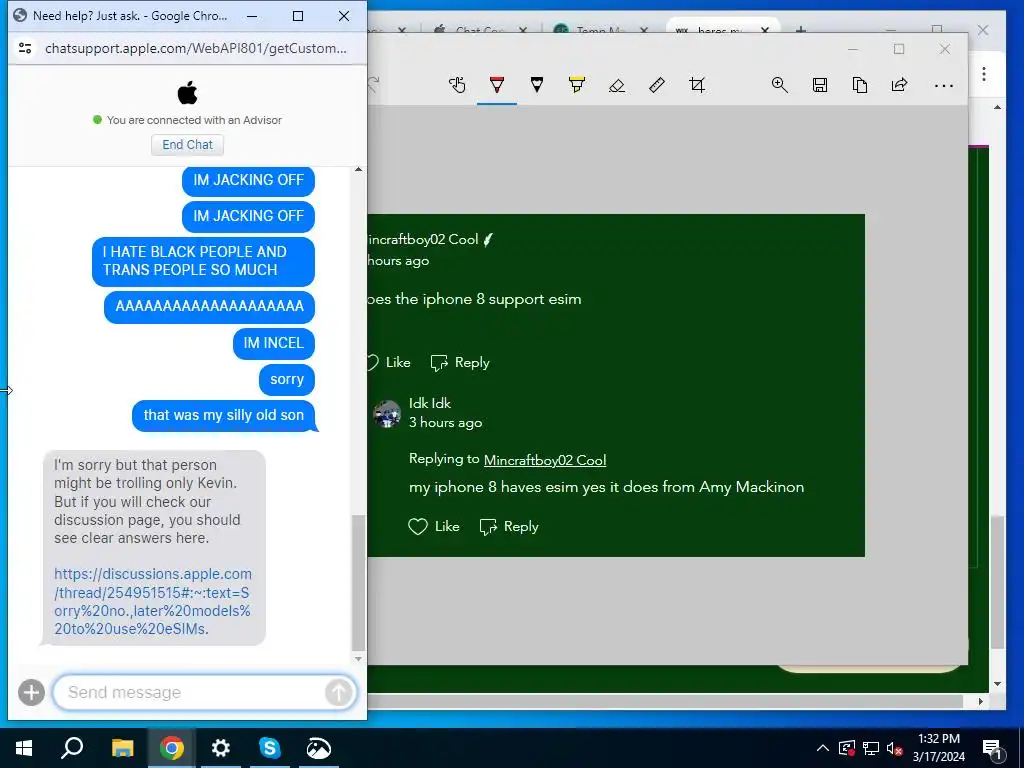
Task: Switch to Google Chrome on the taskbar
Action: [x=172, y=748]
